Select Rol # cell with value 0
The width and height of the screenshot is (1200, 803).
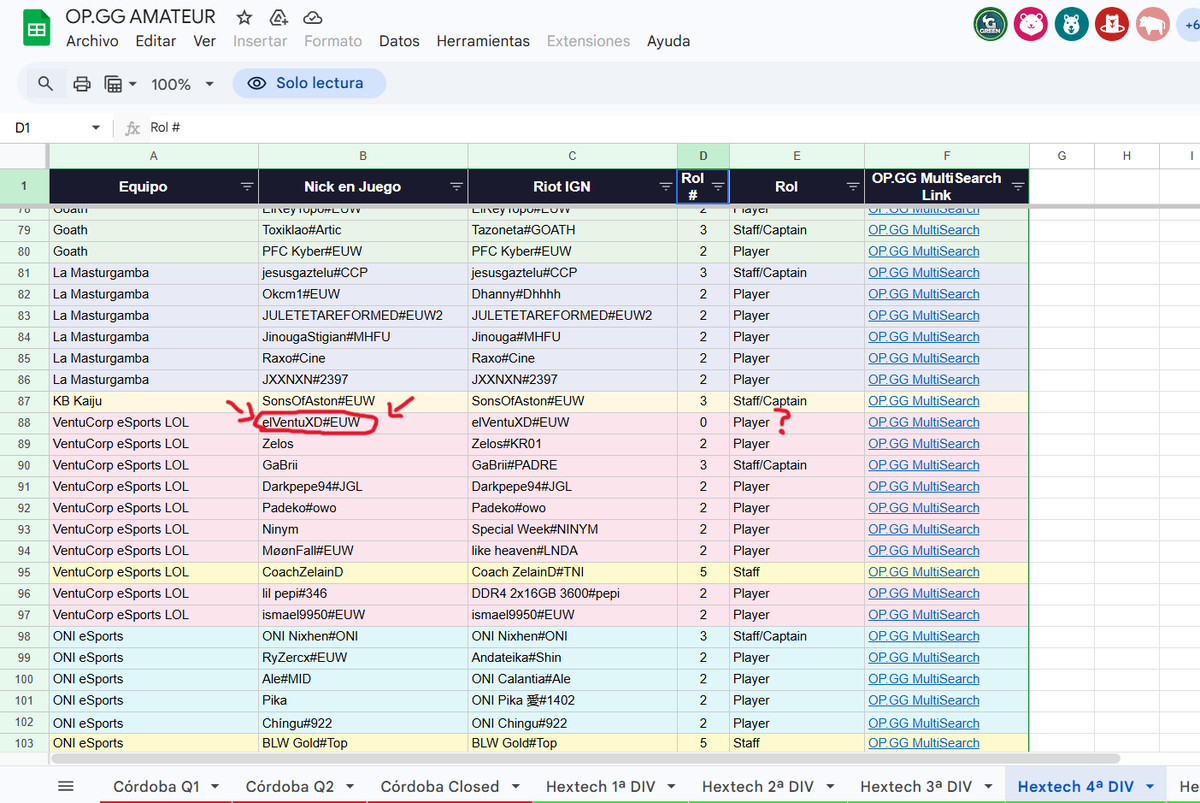point(703,422)
